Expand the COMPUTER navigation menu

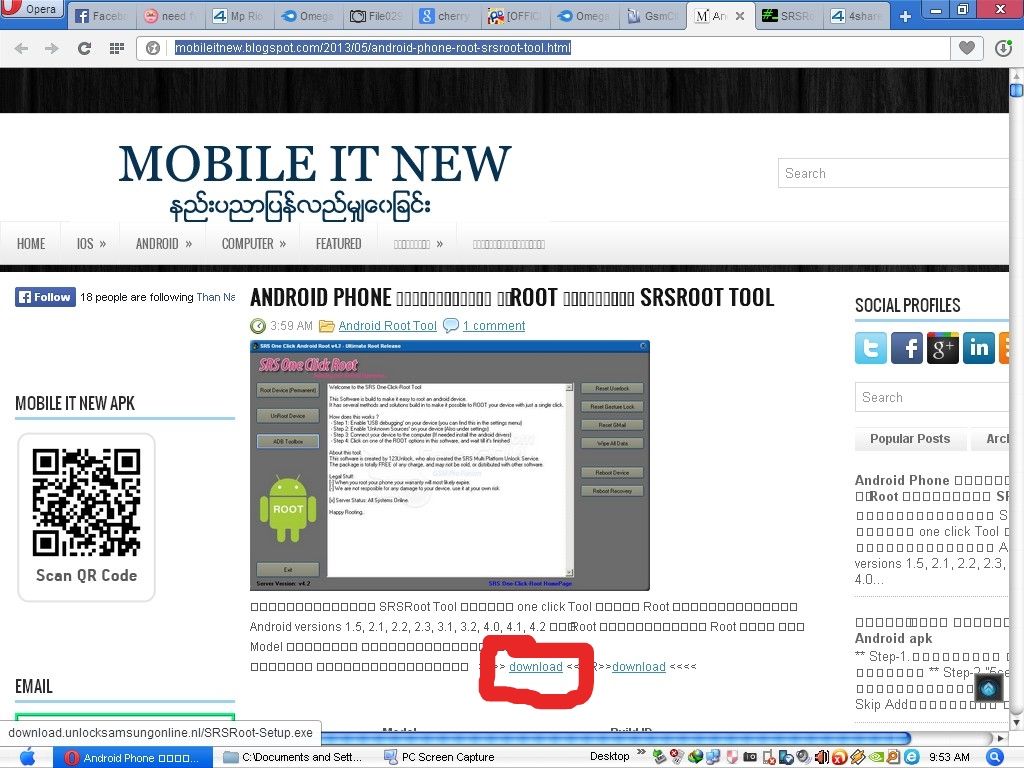point(254,243)
